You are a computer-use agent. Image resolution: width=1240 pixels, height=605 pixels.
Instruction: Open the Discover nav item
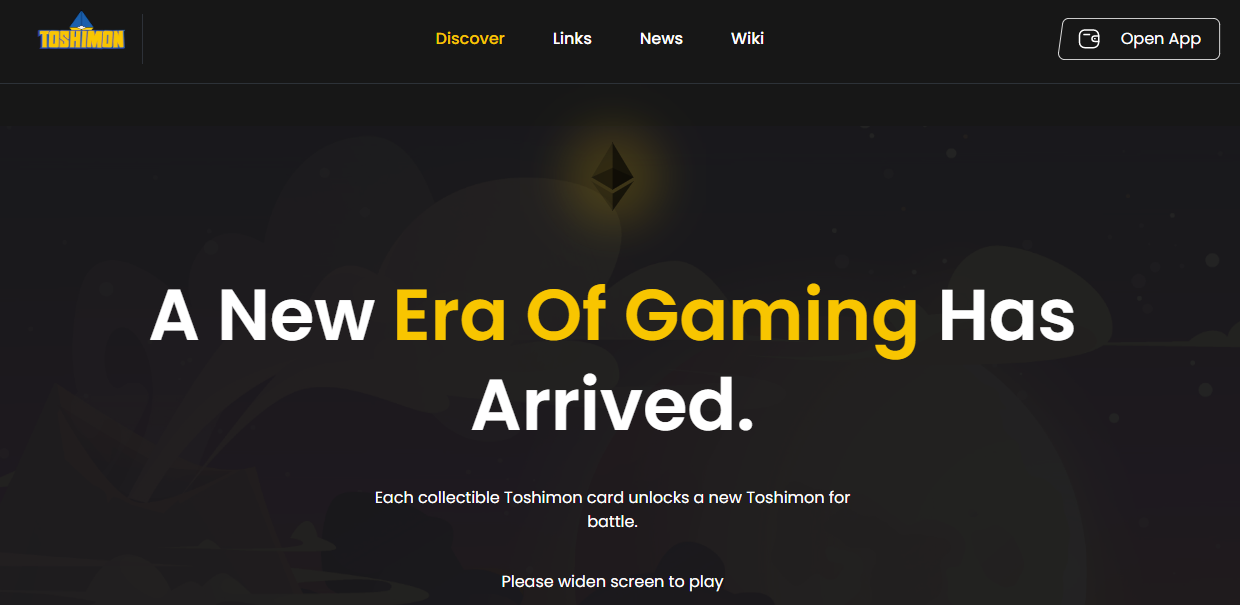coord(470,39)
